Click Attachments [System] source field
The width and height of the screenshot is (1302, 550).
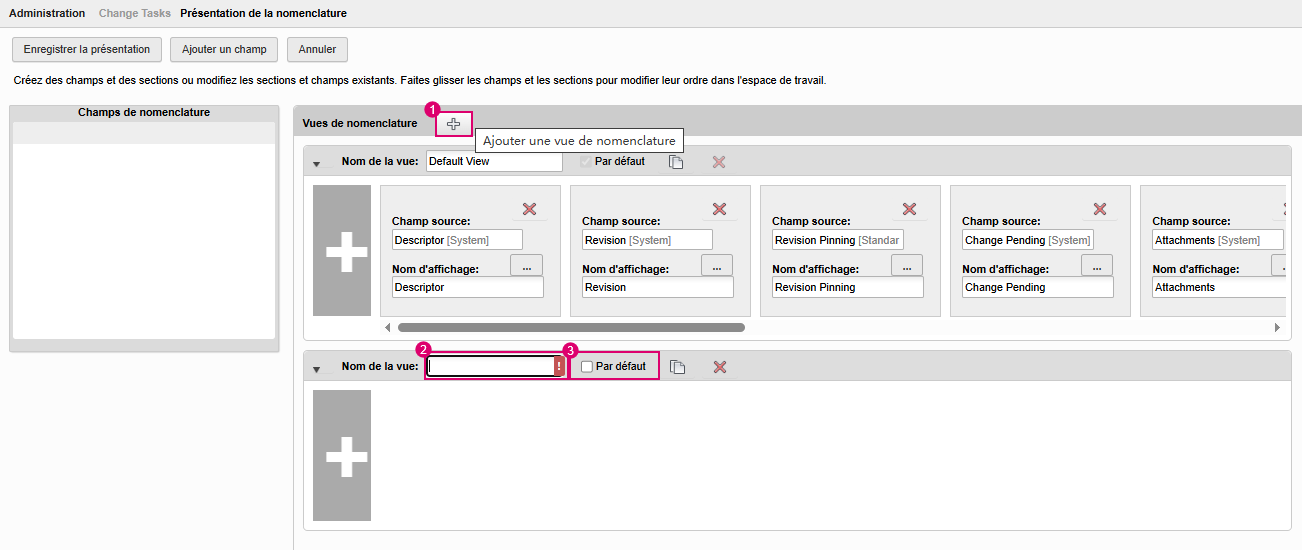pyautogui.click(x=1217, y=240)
